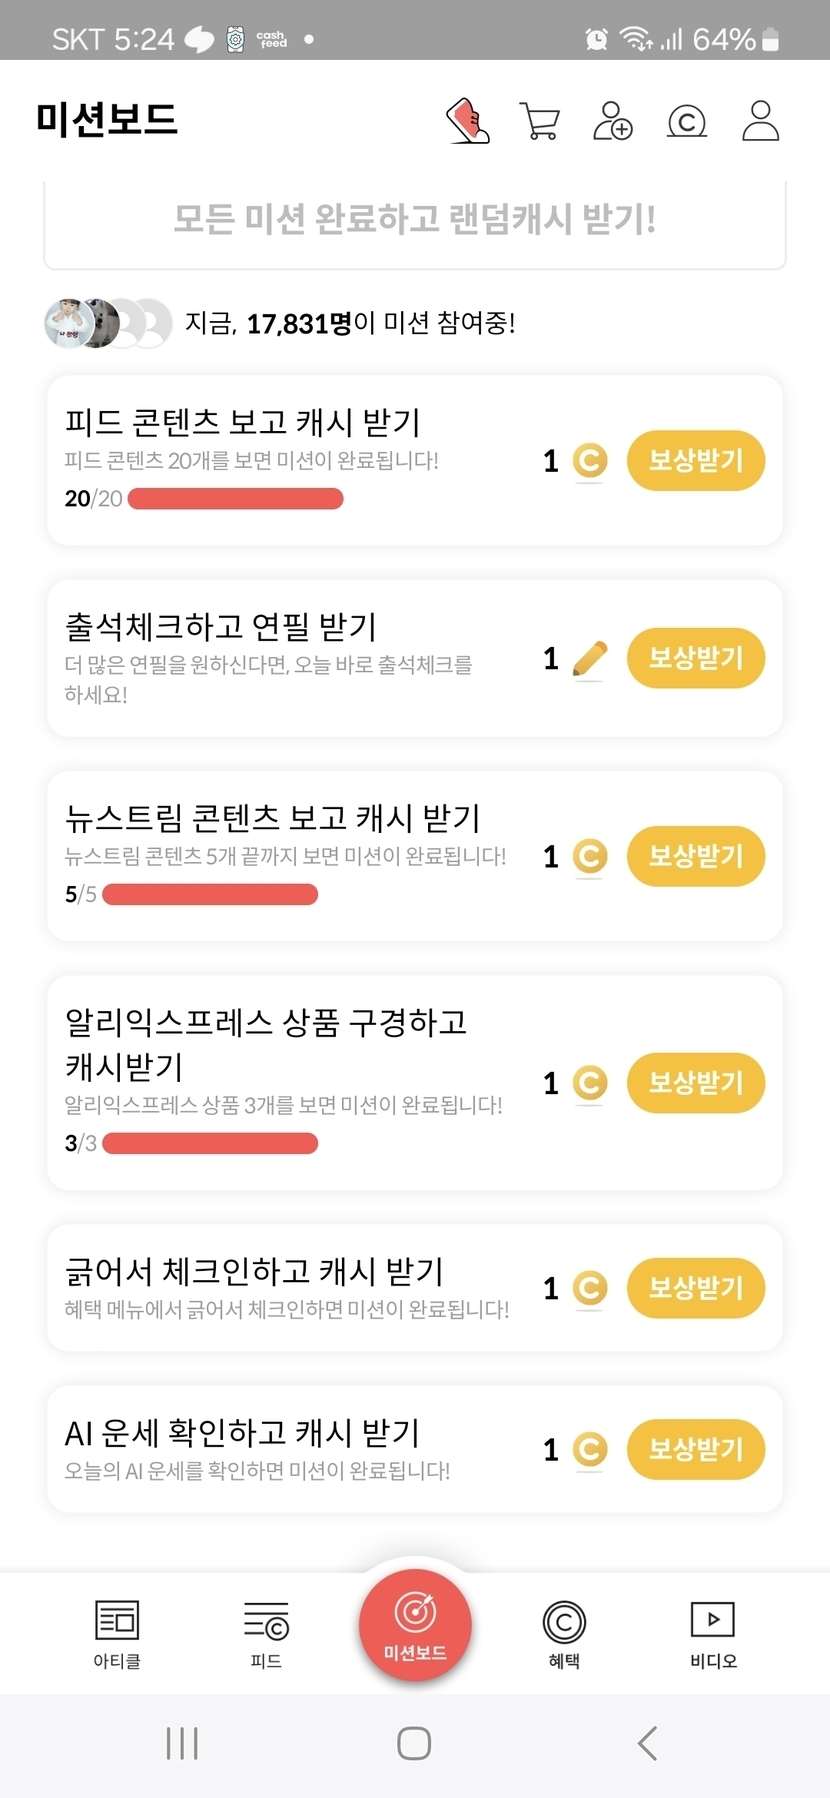
Task: Claim reward for 피드 콘텐츠 mission
Action: point(696,461)
